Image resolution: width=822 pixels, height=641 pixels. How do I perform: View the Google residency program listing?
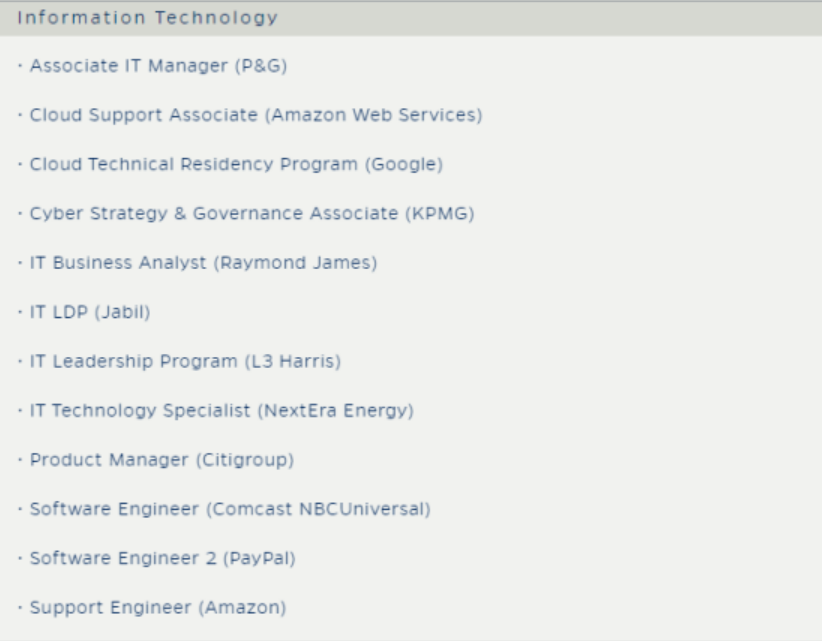236,165
